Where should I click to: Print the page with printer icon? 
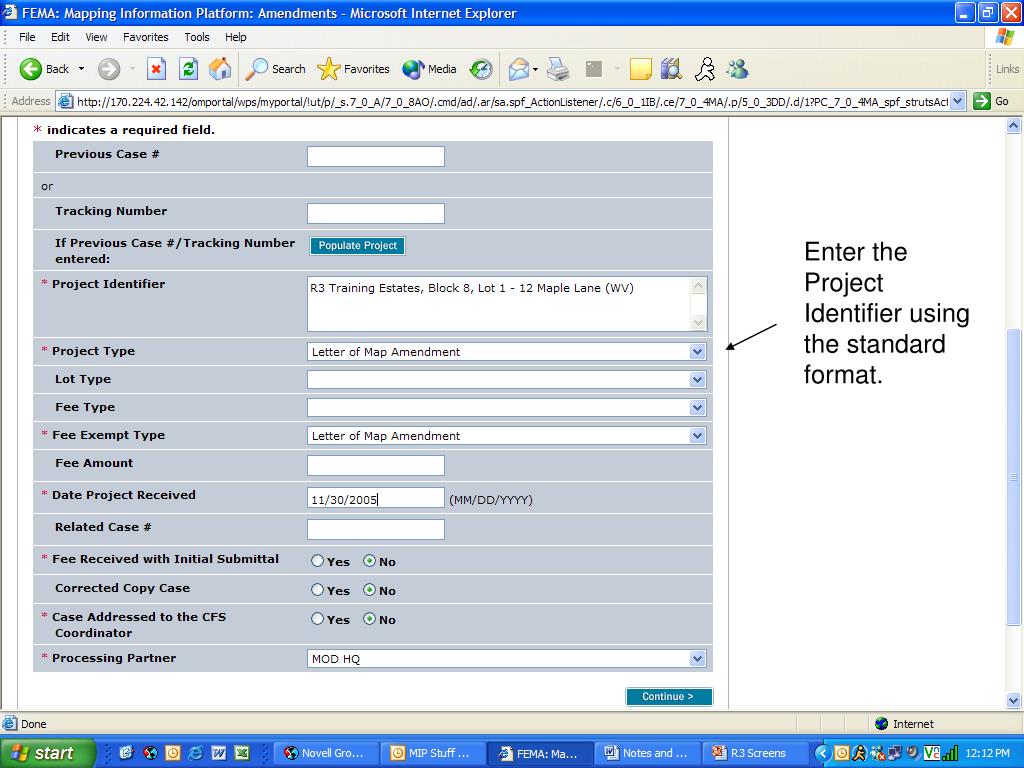558,69
